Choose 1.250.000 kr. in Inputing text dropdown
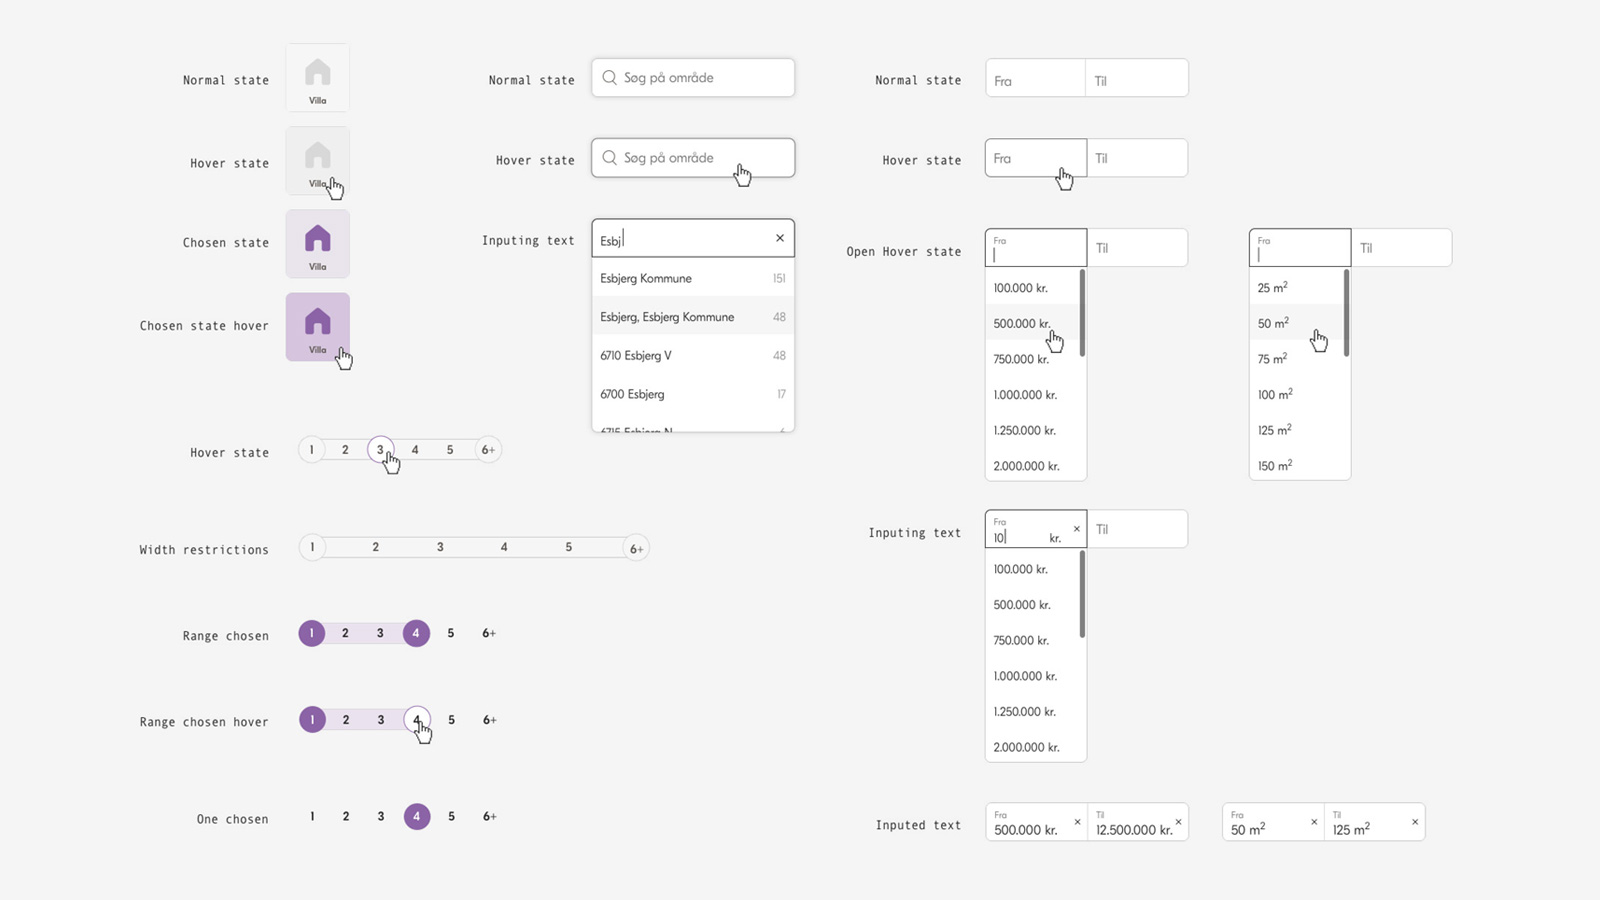 1024,712
